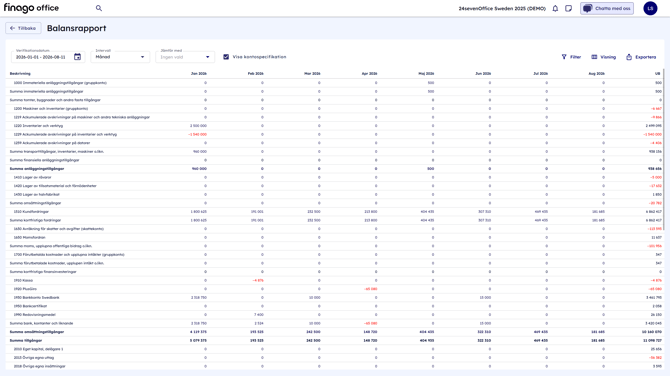The height and width of the screenshot is (376, 670).
Task: Open the Jämför med dropdown
Action: tap(185, 57)
